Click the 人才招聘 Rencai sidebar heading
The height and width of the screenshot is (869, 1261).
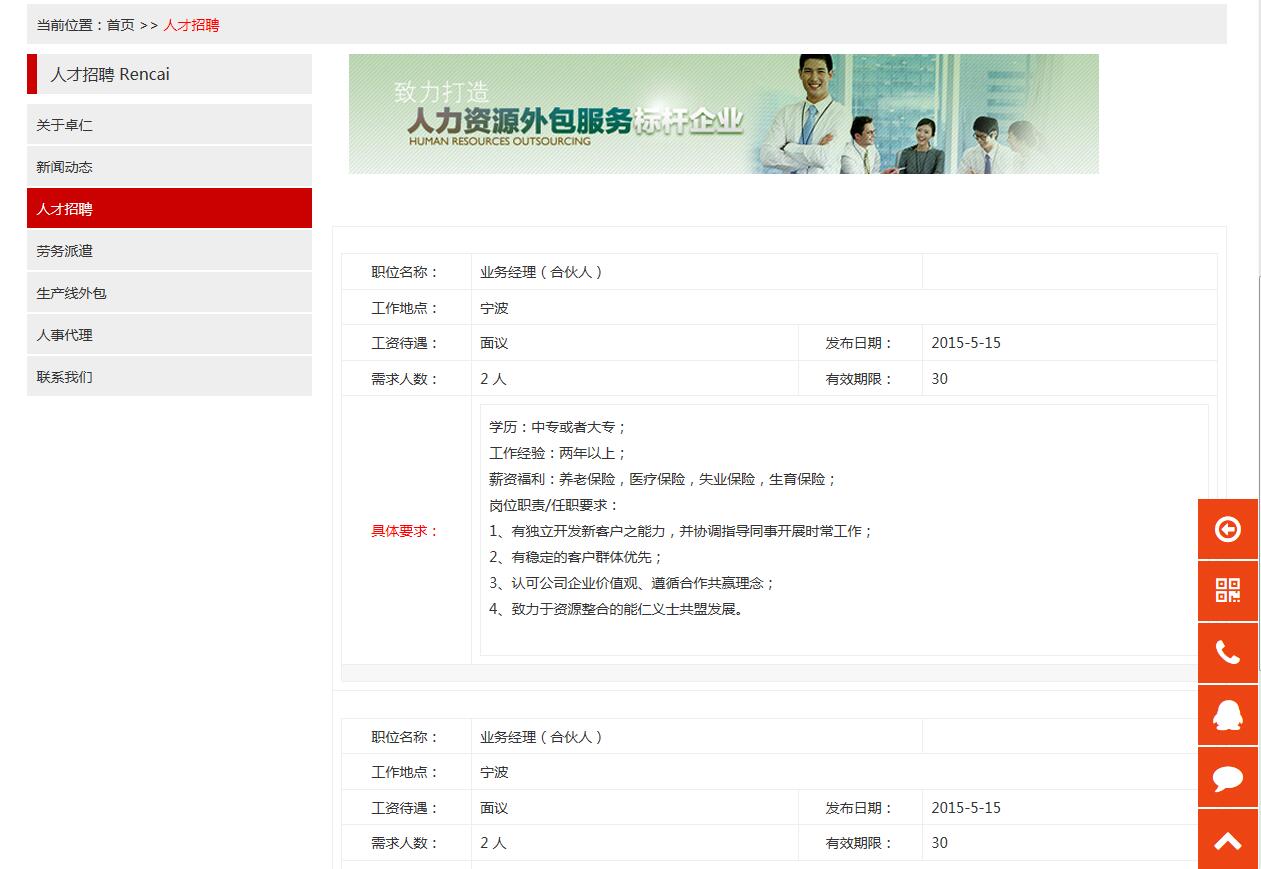(169, 74)
